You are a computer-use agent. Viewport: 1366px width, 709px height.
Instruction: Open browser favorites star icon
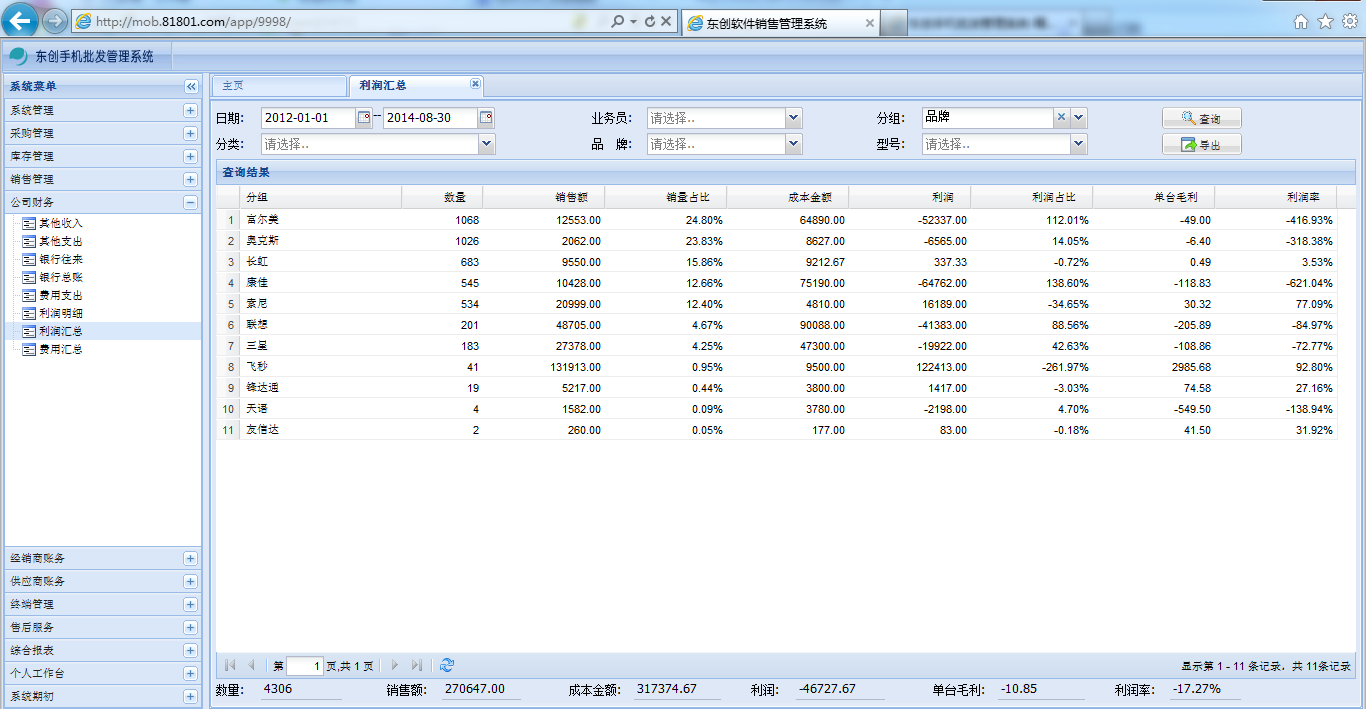coord(1325,21)
